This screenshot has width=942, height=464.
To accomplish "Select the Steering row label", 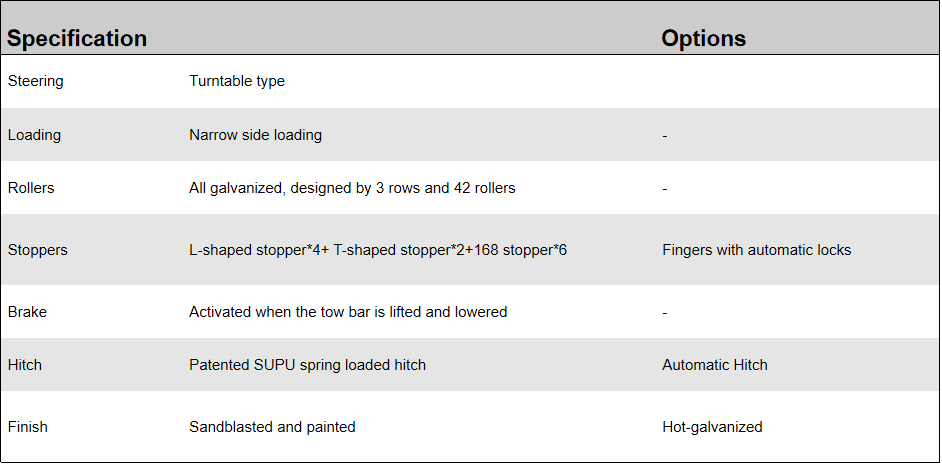I will (35, 81).
